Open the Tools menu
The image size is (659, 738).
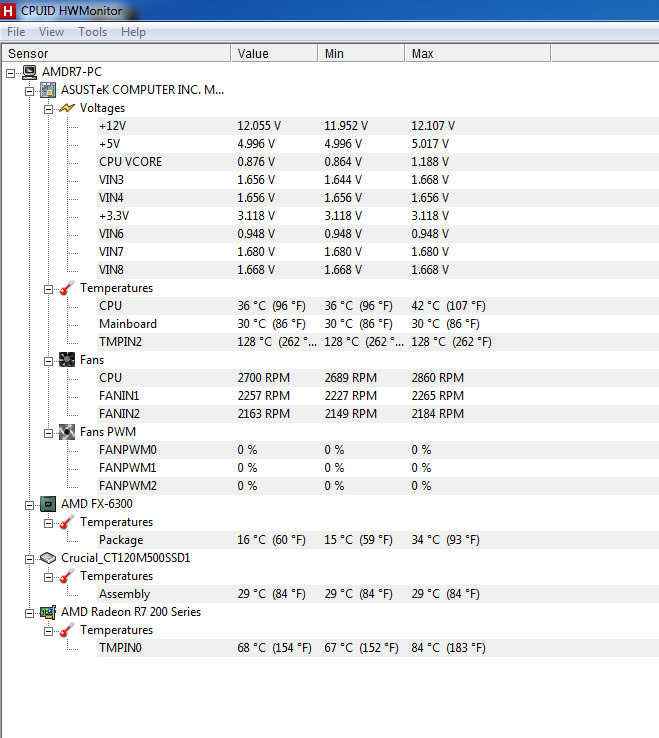93,32
